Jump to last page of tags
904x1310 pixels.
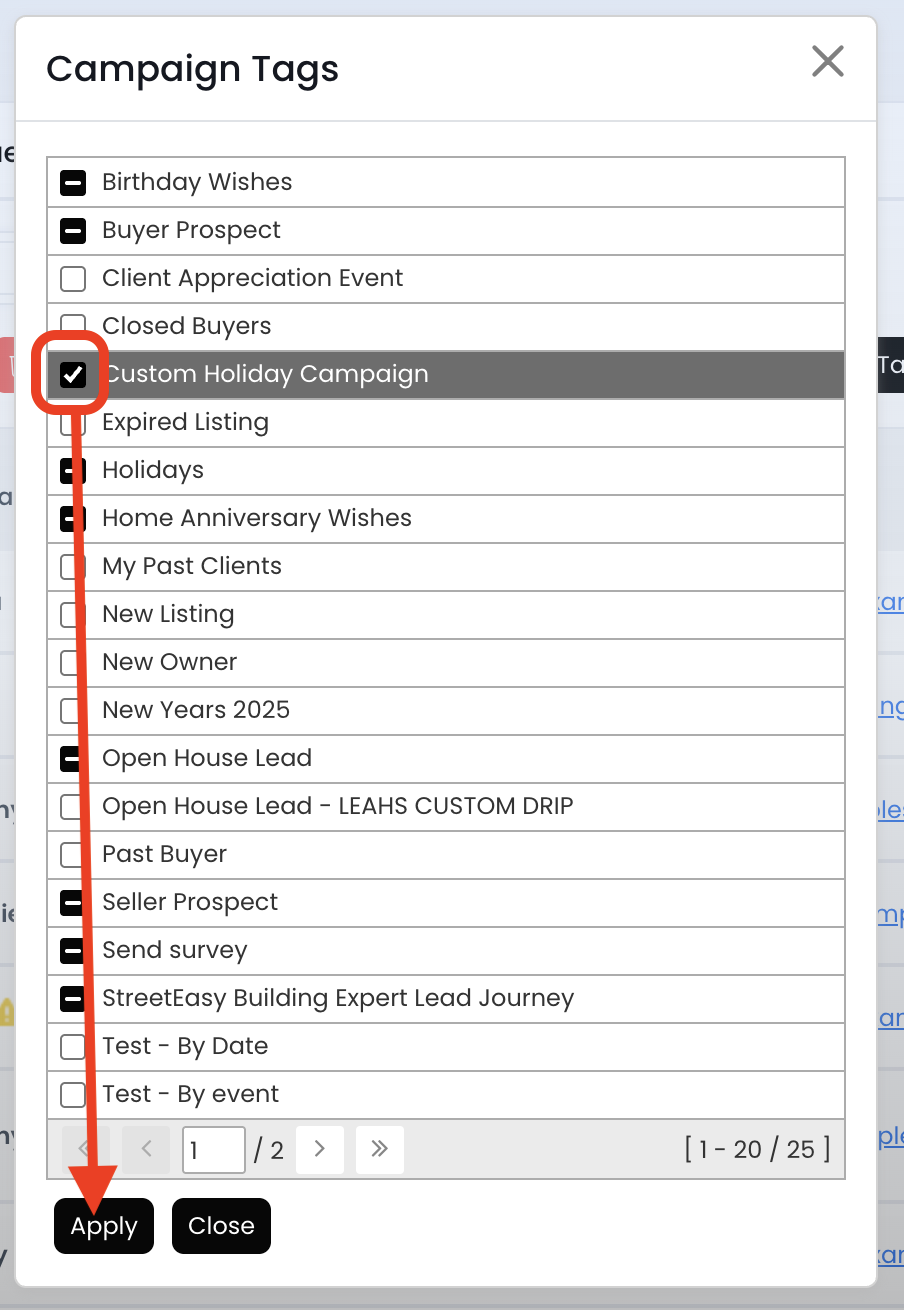[379, 1149]
